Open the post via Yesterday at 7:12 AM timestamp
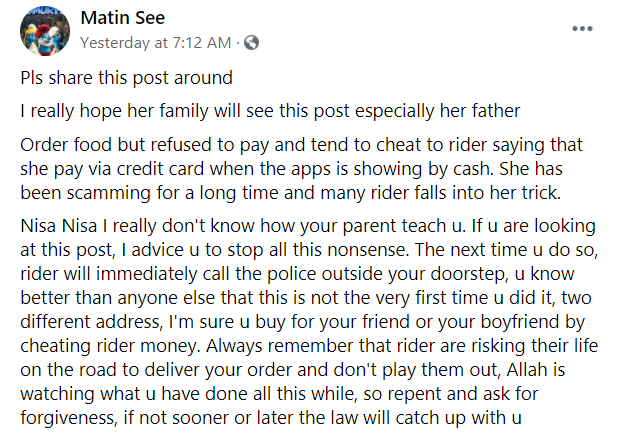Screen dimensions: 632x438 point(156,43)
